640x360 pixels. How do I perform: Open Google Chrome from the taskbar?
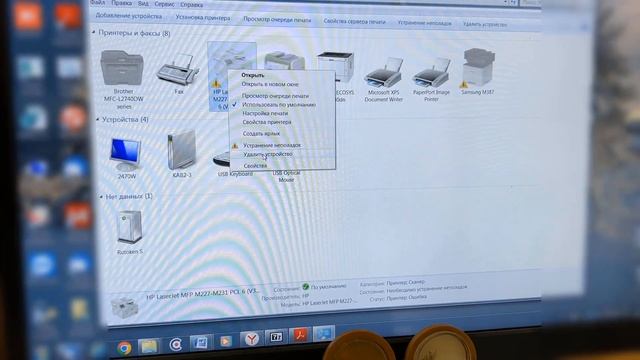pyautogui.click(x=124, y=348)
